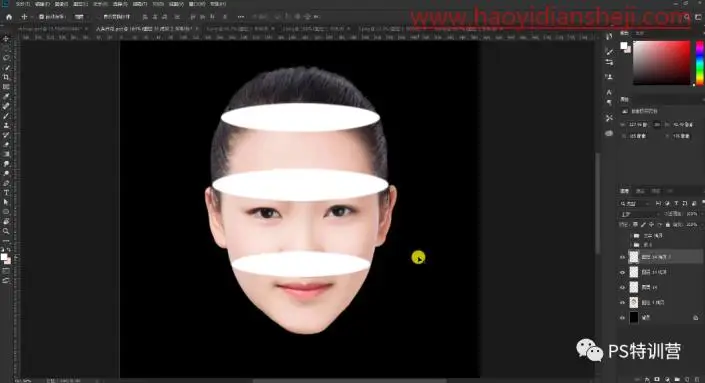The width and height of the screenshot is (705, 383).
Task: Open the blend mode dropdown
Action: click(x=638, y=214)
